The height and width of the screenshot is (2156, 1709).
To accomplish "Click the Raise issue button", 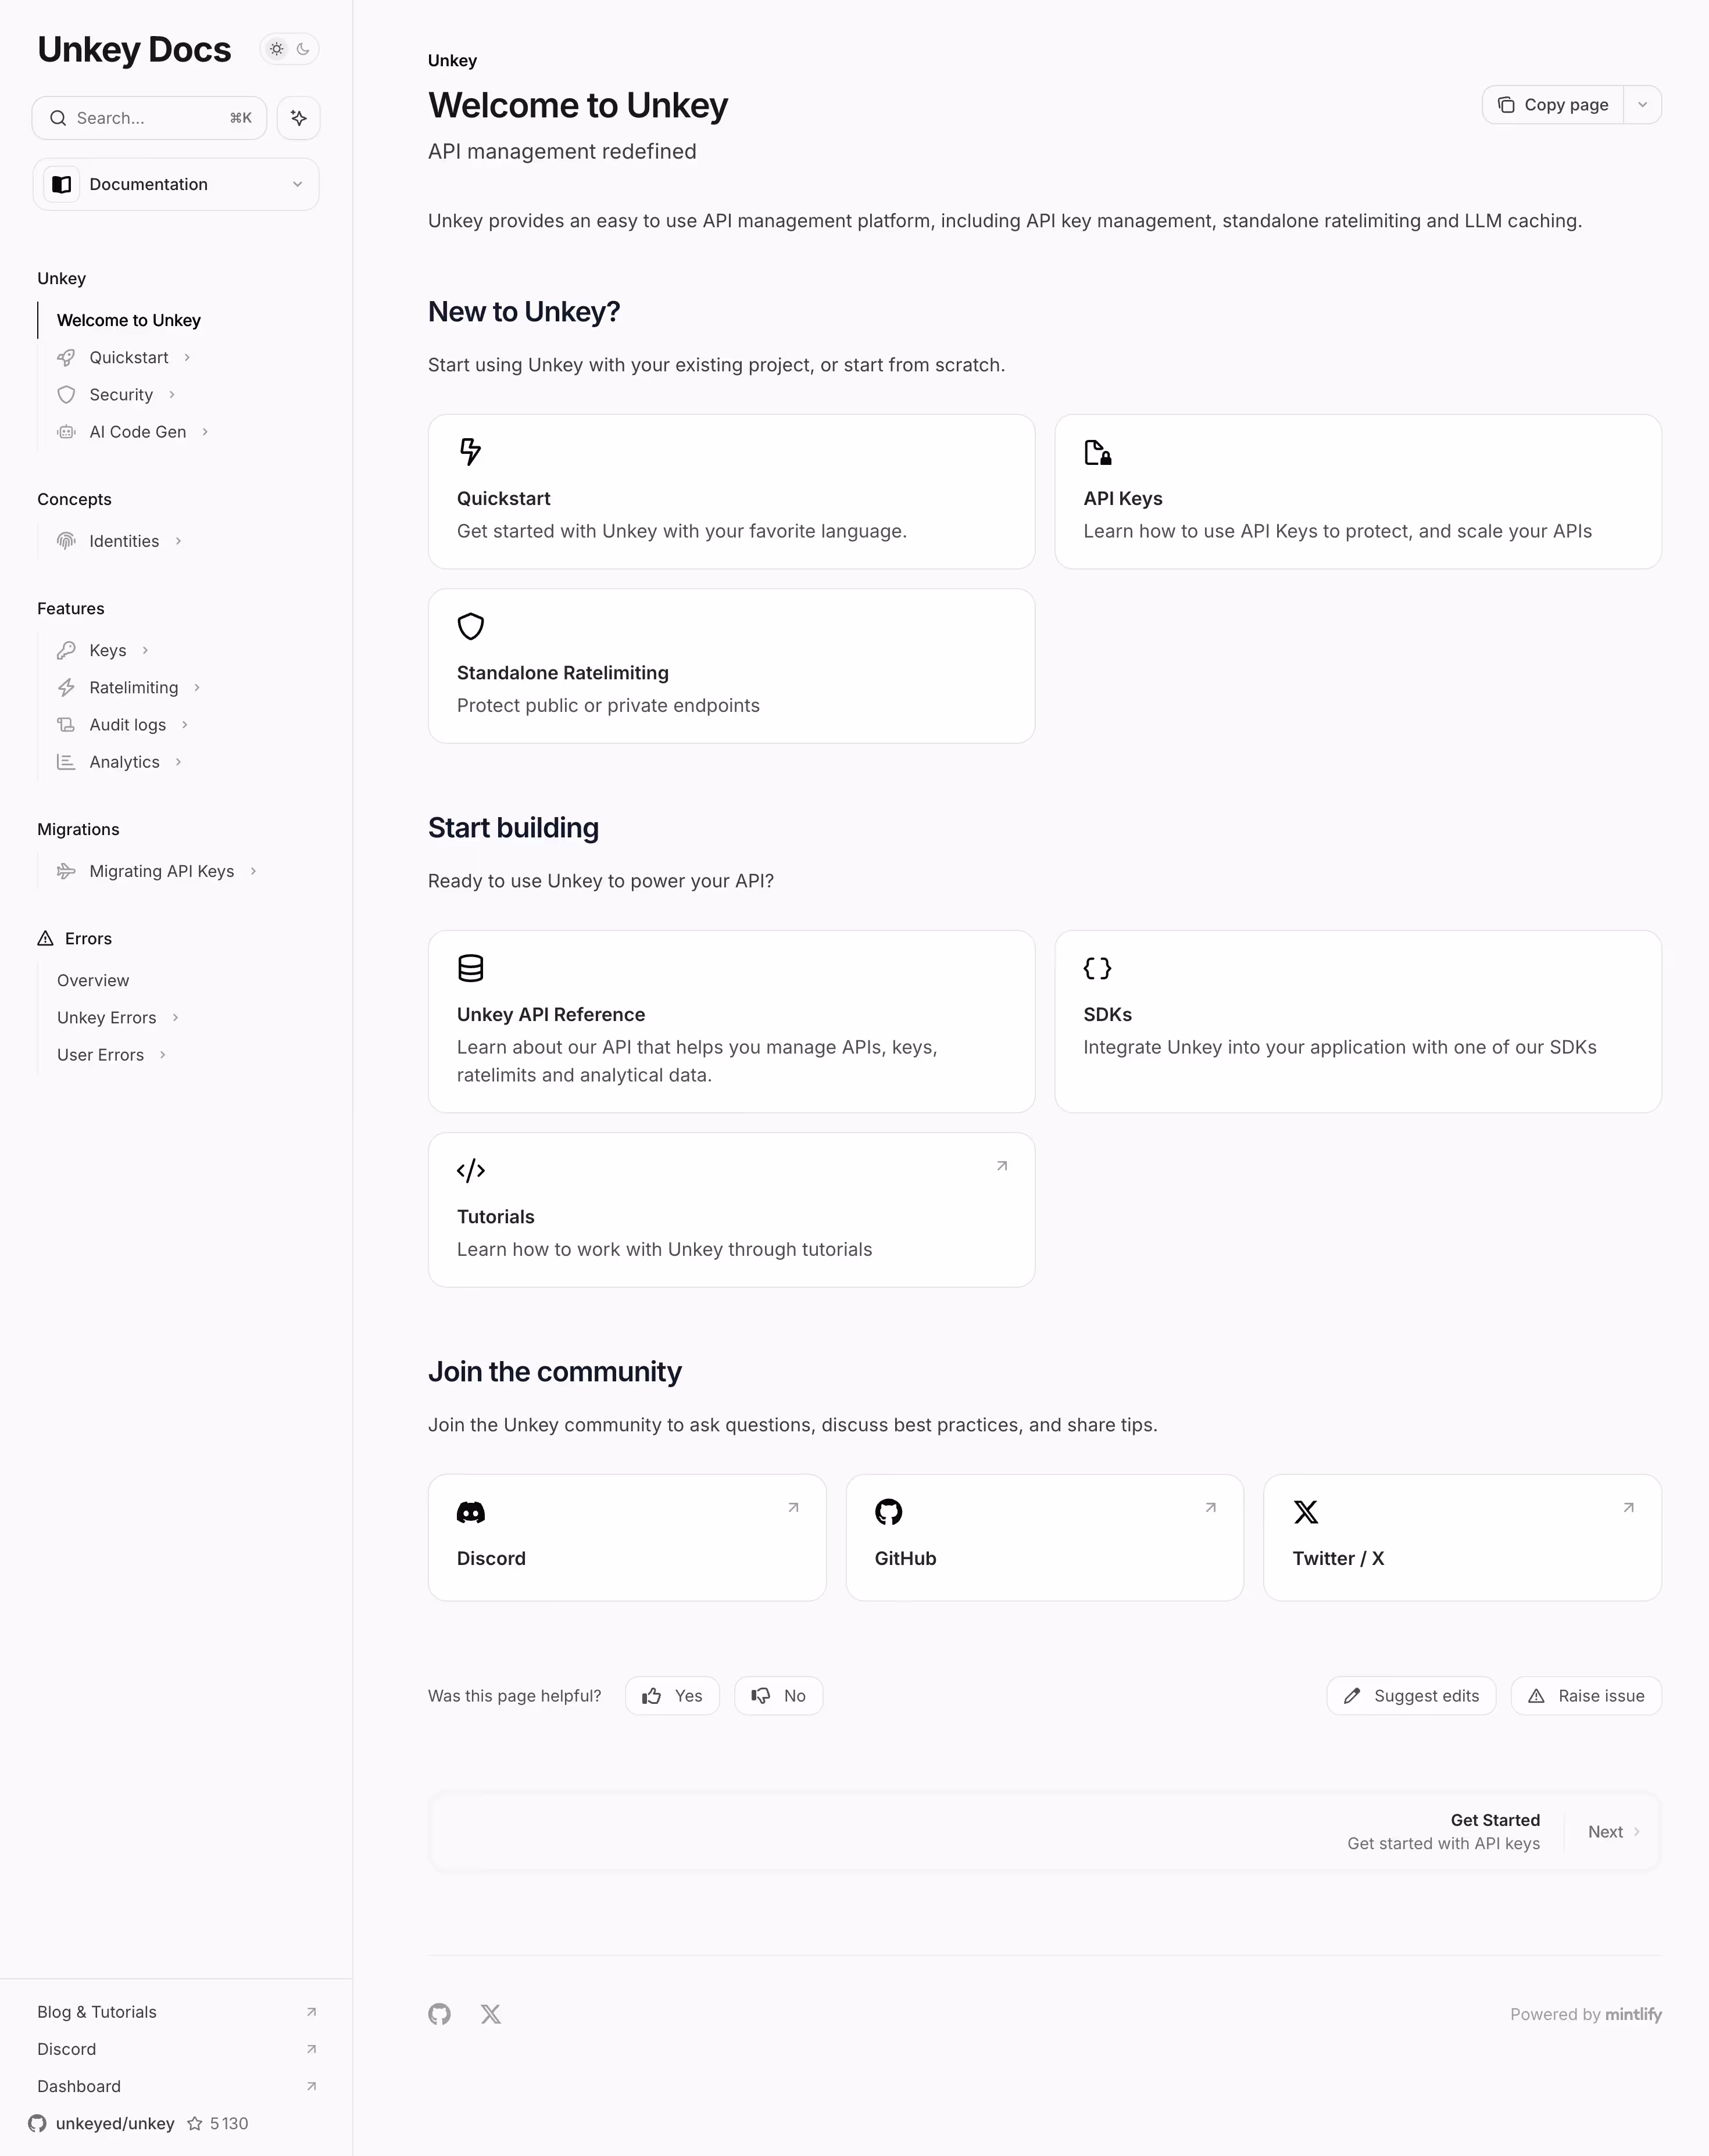I will pyautogui.click(x=1586, y=1695).
